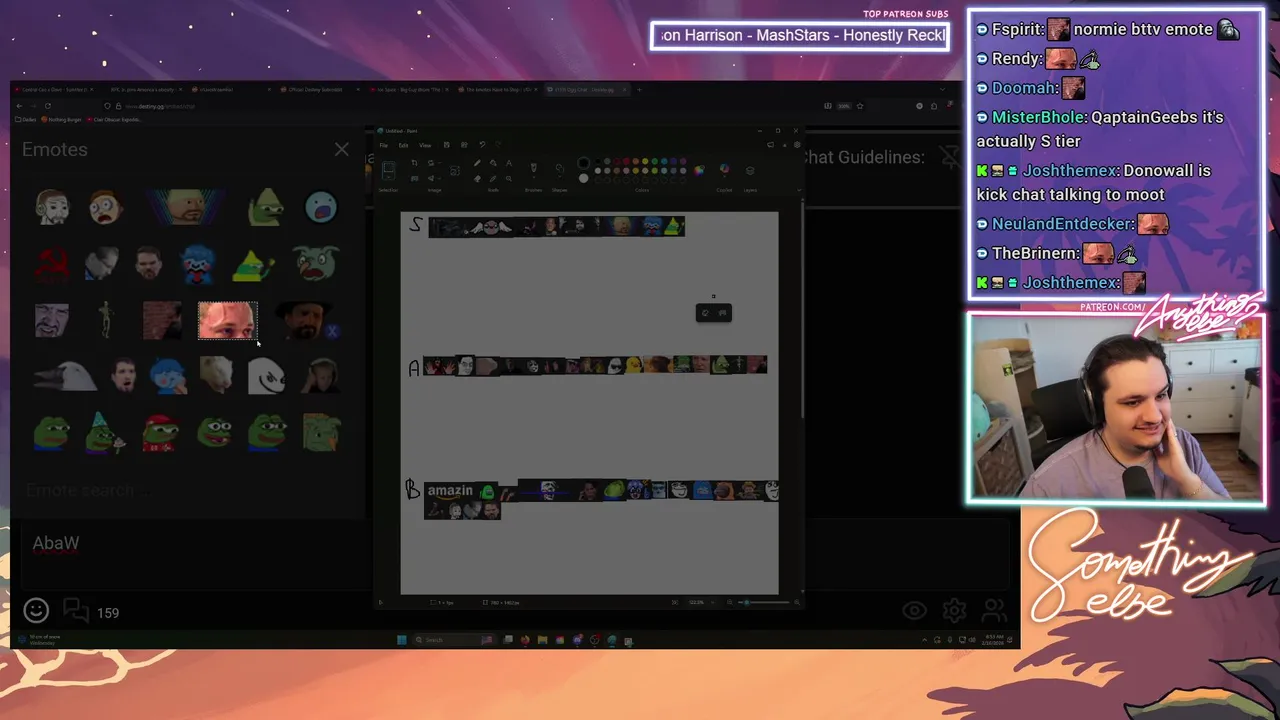Open the Layers panel in Paint
This screenshot has width=1280, height=720.
coord(750,170)
